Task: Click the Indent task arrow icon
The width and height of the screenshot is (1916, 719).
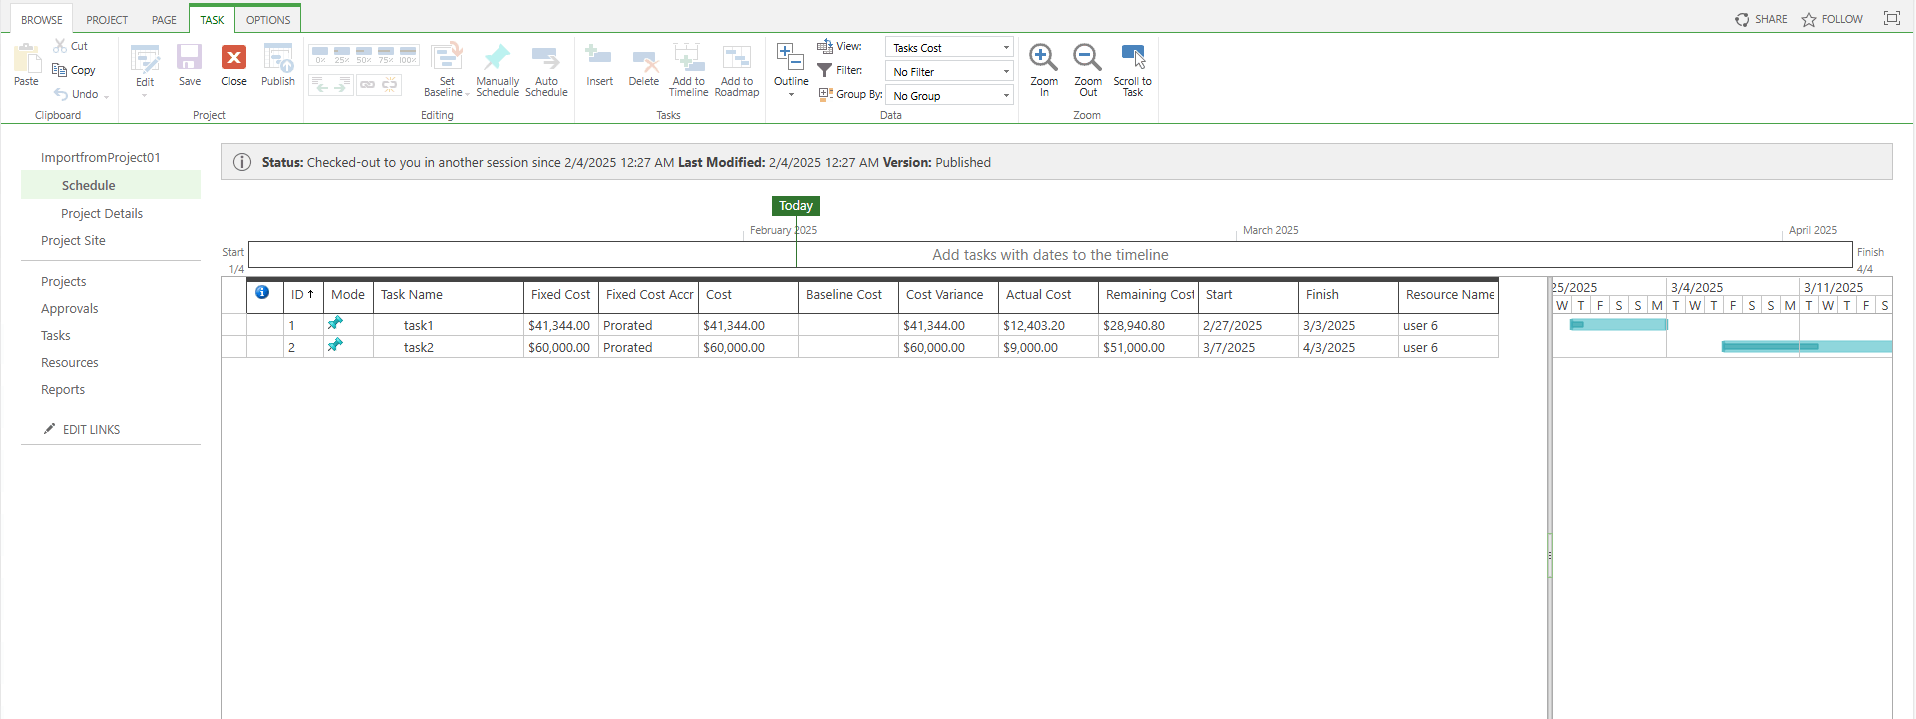Action: click(343, 85)
